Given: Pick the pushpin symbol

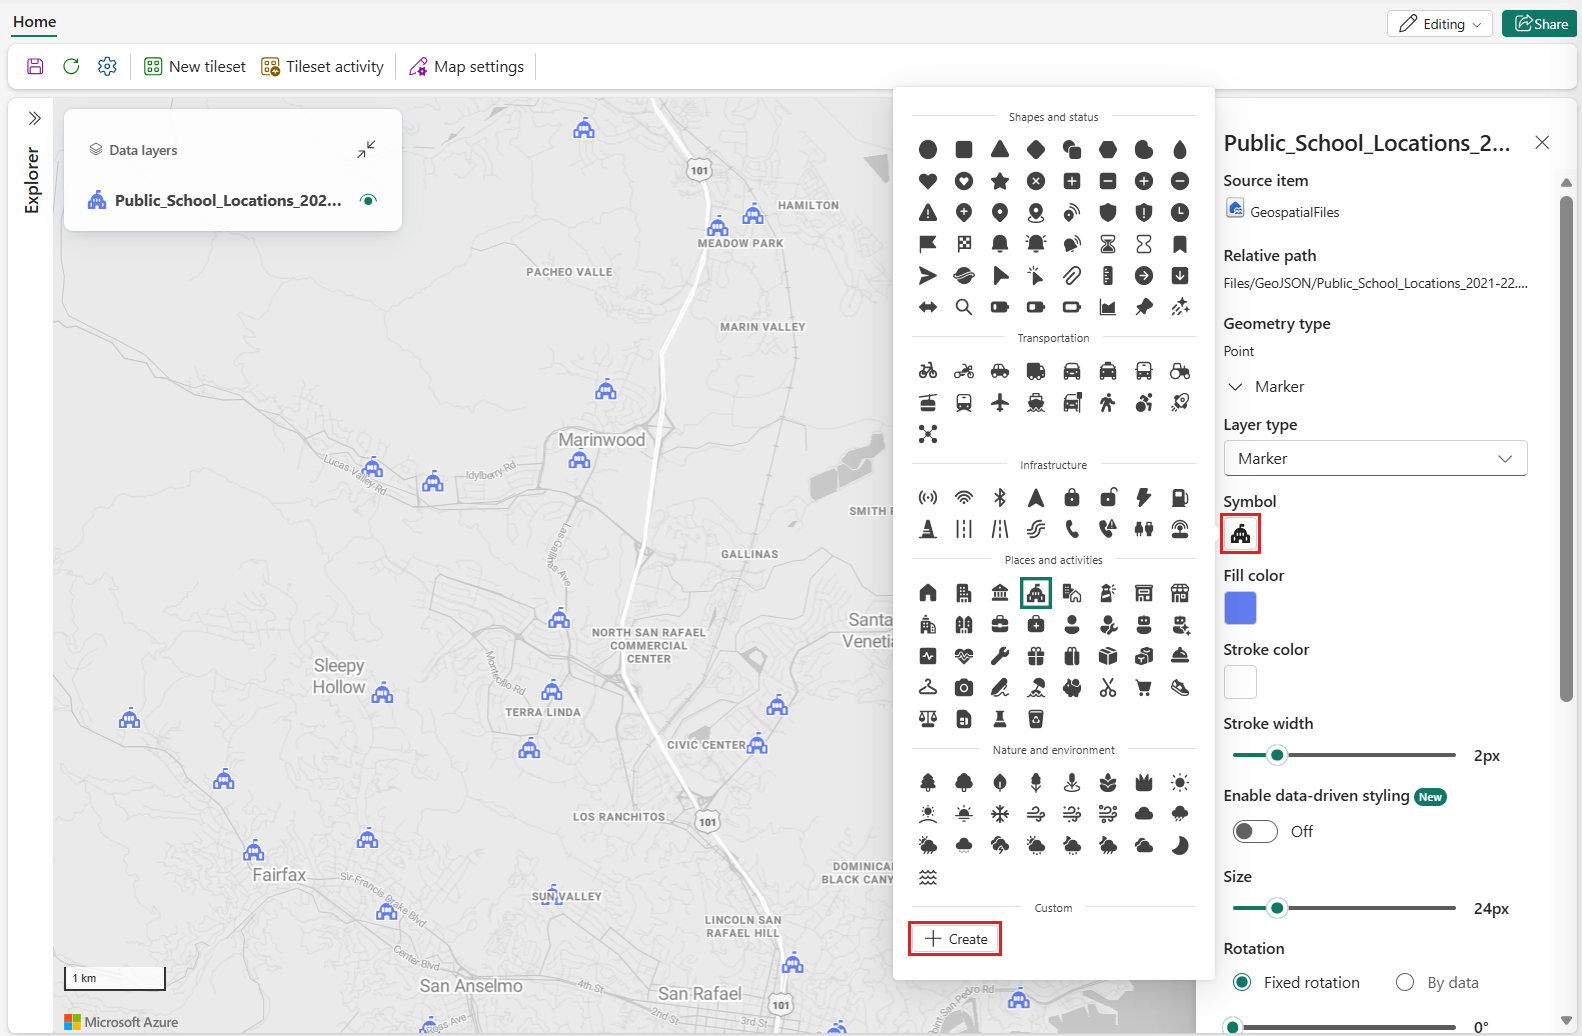Looking at the screenshot, I should click(x=1144, y=307).
